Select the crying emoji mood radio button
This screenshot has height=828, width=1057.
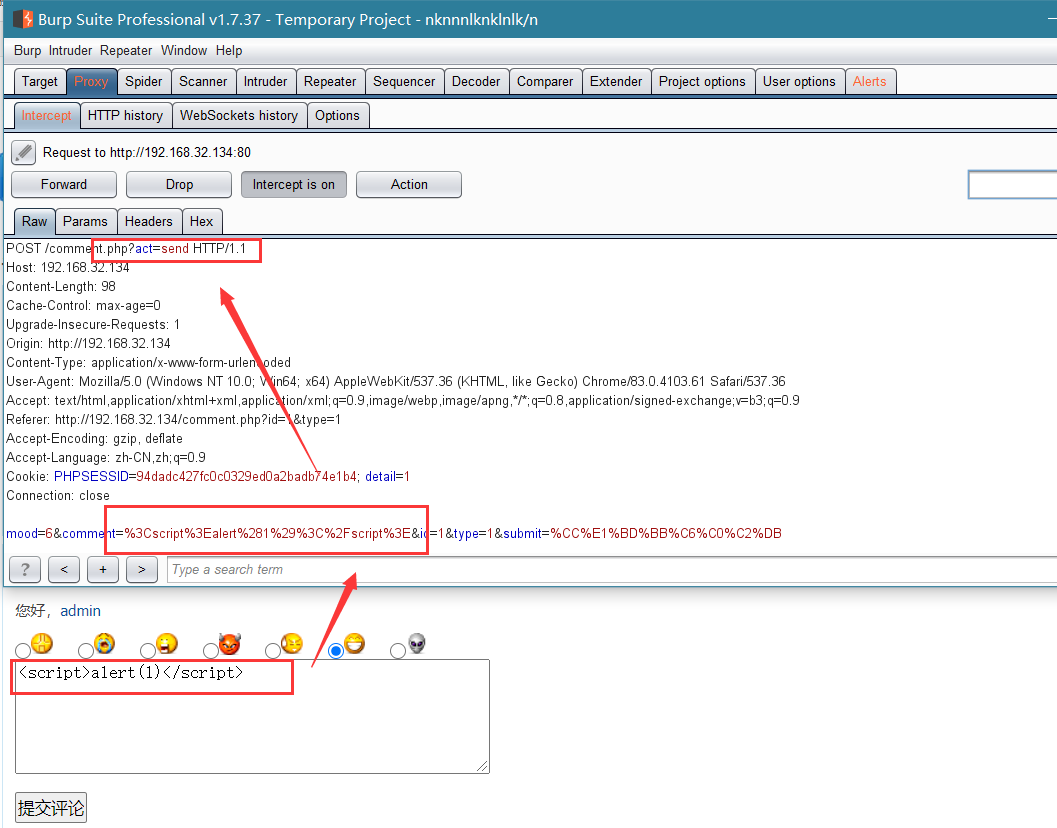coord(86,651)
